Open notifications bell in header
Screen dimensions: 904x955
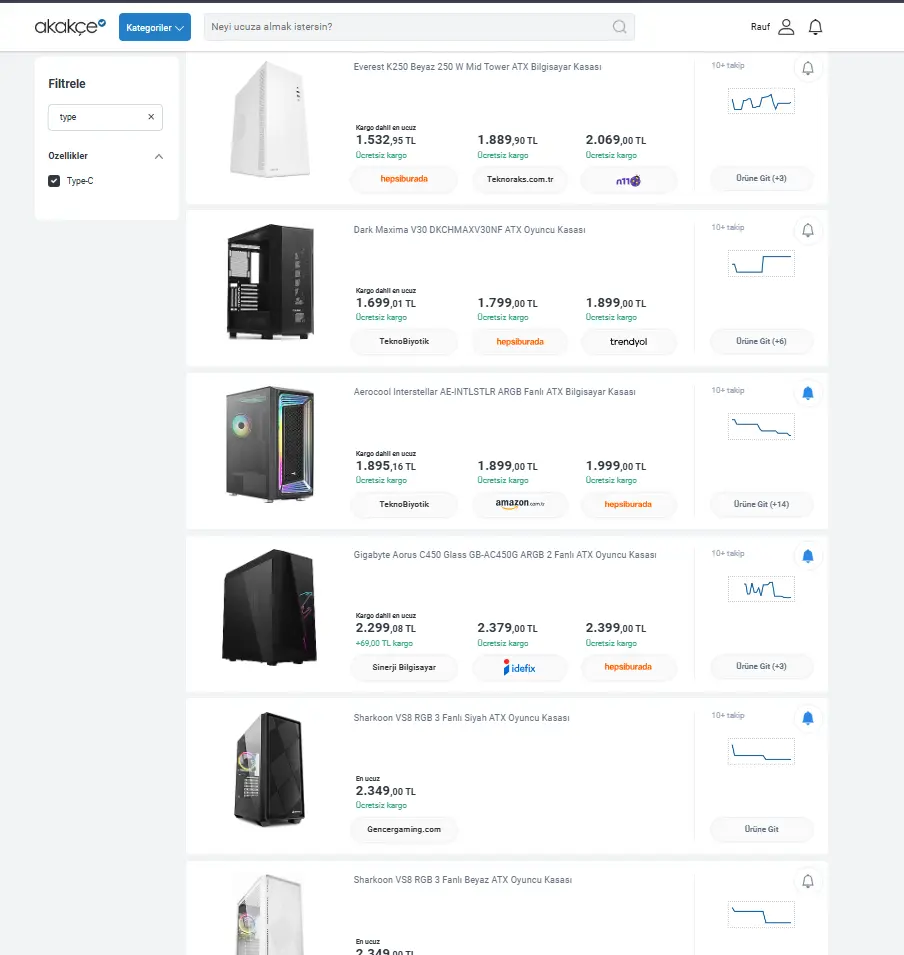click(x=815, y=27)
